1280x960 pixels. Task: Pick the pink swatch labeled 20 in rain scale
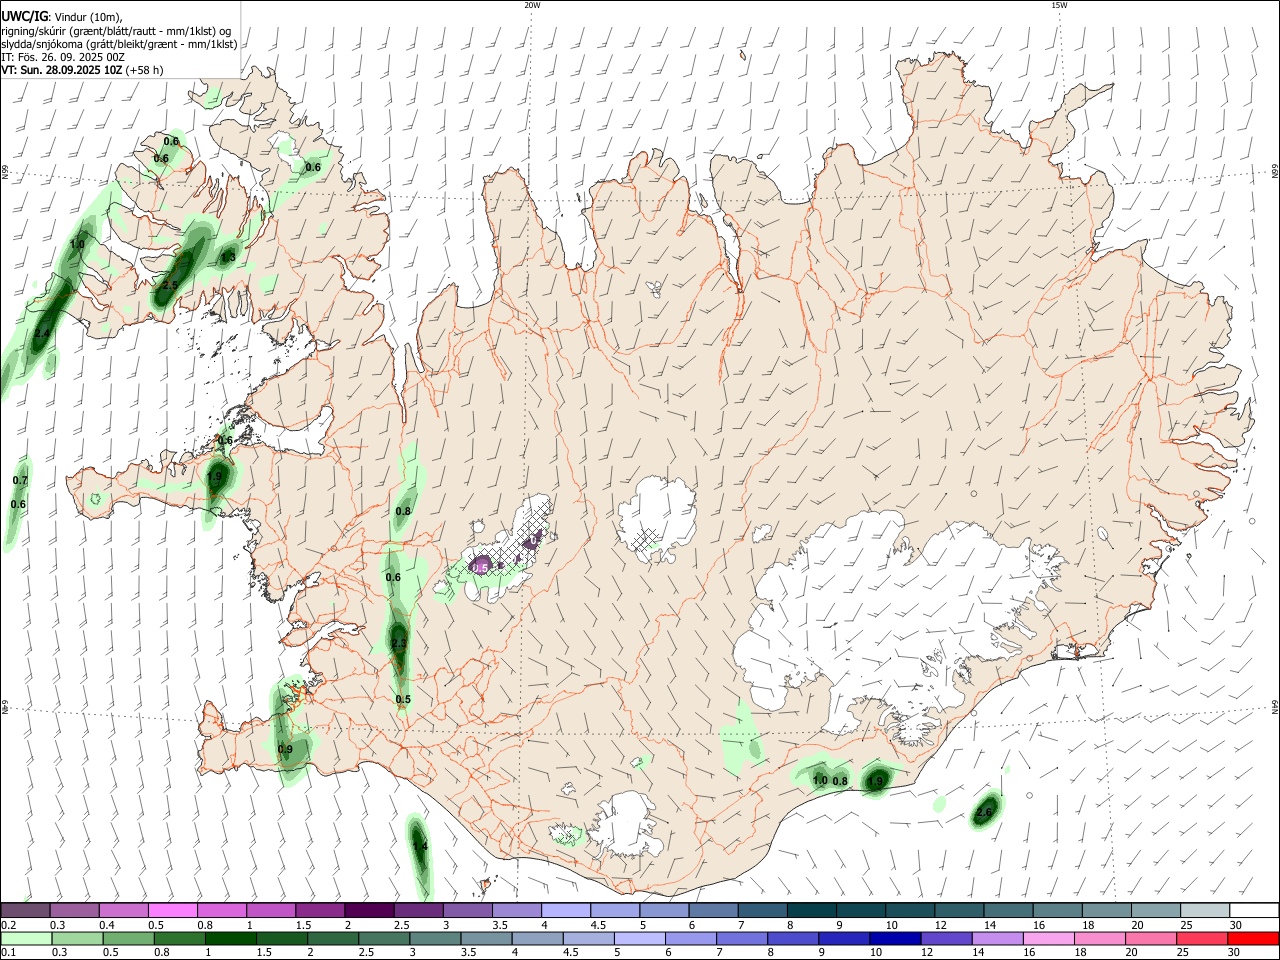point(1152,938)
